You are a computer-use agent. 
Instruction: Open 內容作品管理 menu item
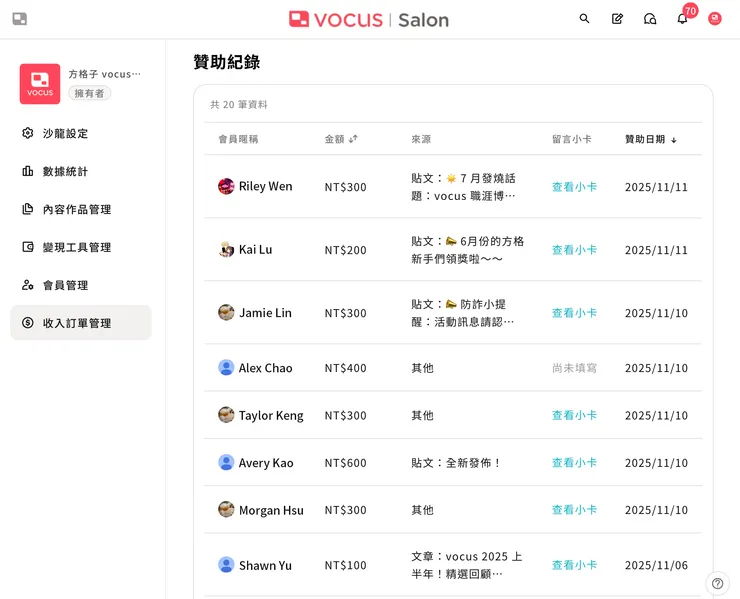[81, 209]
